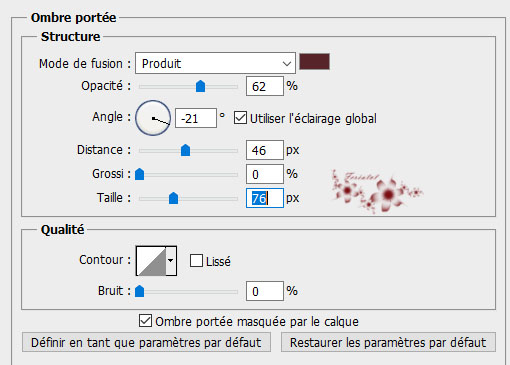This screenshot has width=510, height=365.
Task: Click the angle dial control
Action: [153, 118]
